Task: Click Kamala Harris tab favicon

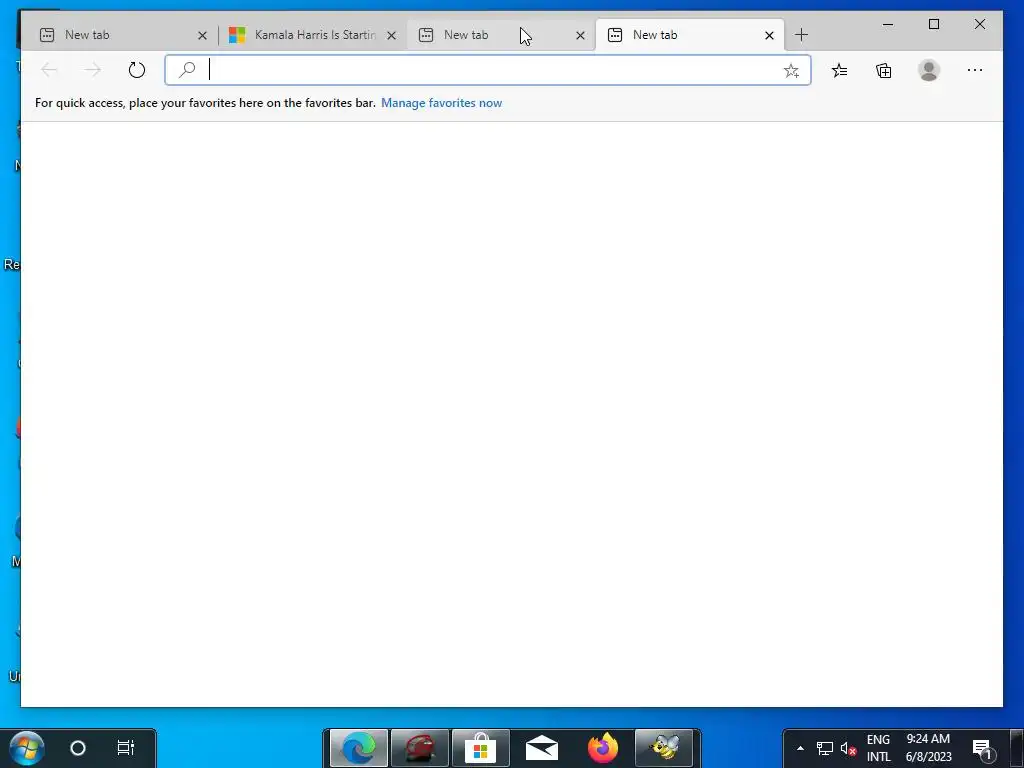Action: click(237, 35)
